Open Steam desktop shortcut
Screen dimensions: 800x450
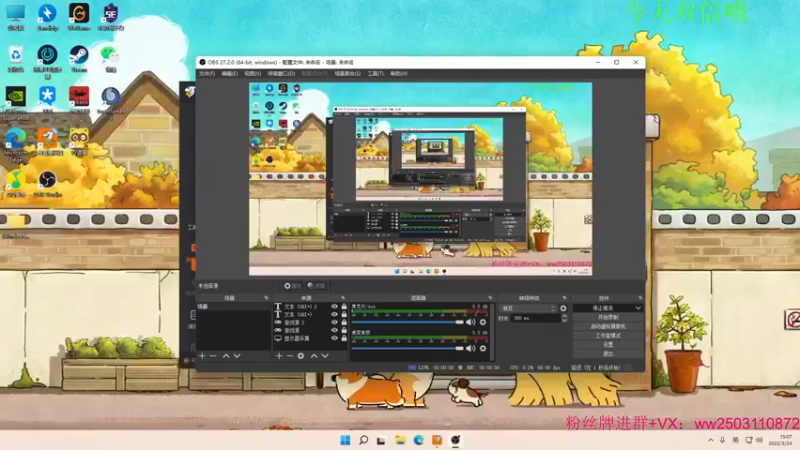(x=79, y=59)
